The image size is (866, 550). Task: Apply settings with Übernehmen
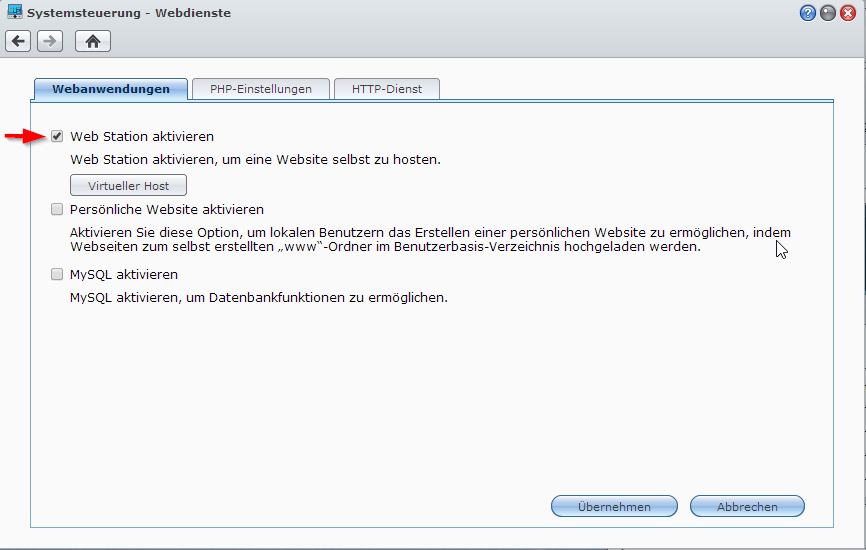(x=614, y=507)
